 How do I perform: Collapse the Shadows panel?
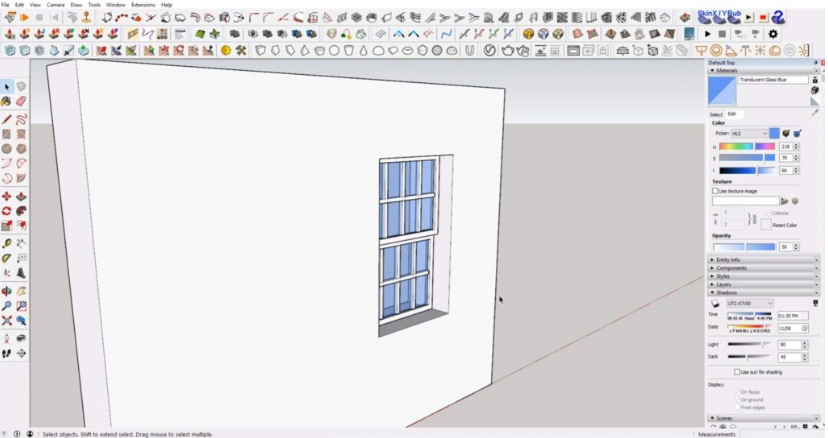(x=763, y=293)
